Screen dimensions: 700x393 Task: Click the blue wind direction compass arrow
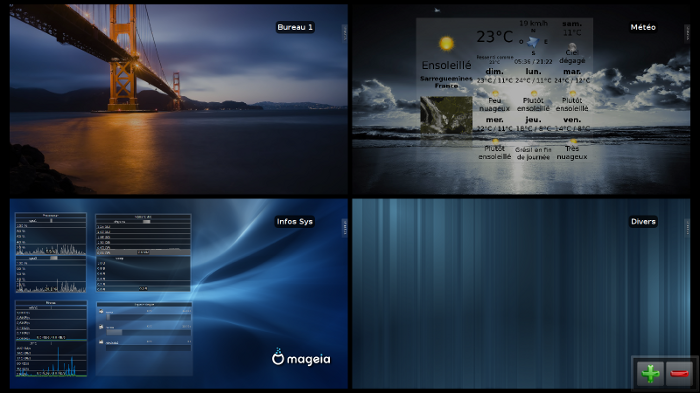[x=533, y=42]
